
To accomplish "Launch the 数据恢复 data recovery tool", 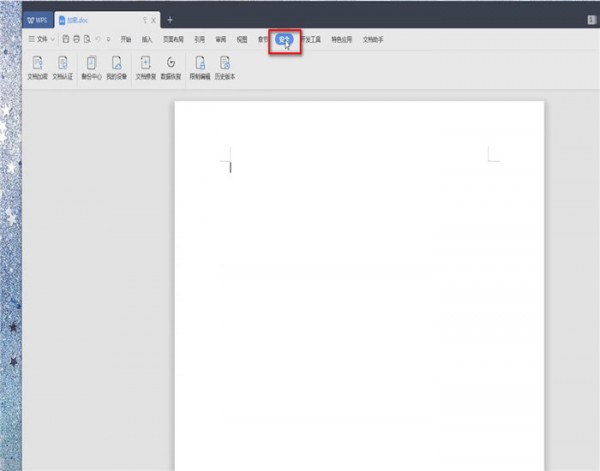I will tap(171, 68).
